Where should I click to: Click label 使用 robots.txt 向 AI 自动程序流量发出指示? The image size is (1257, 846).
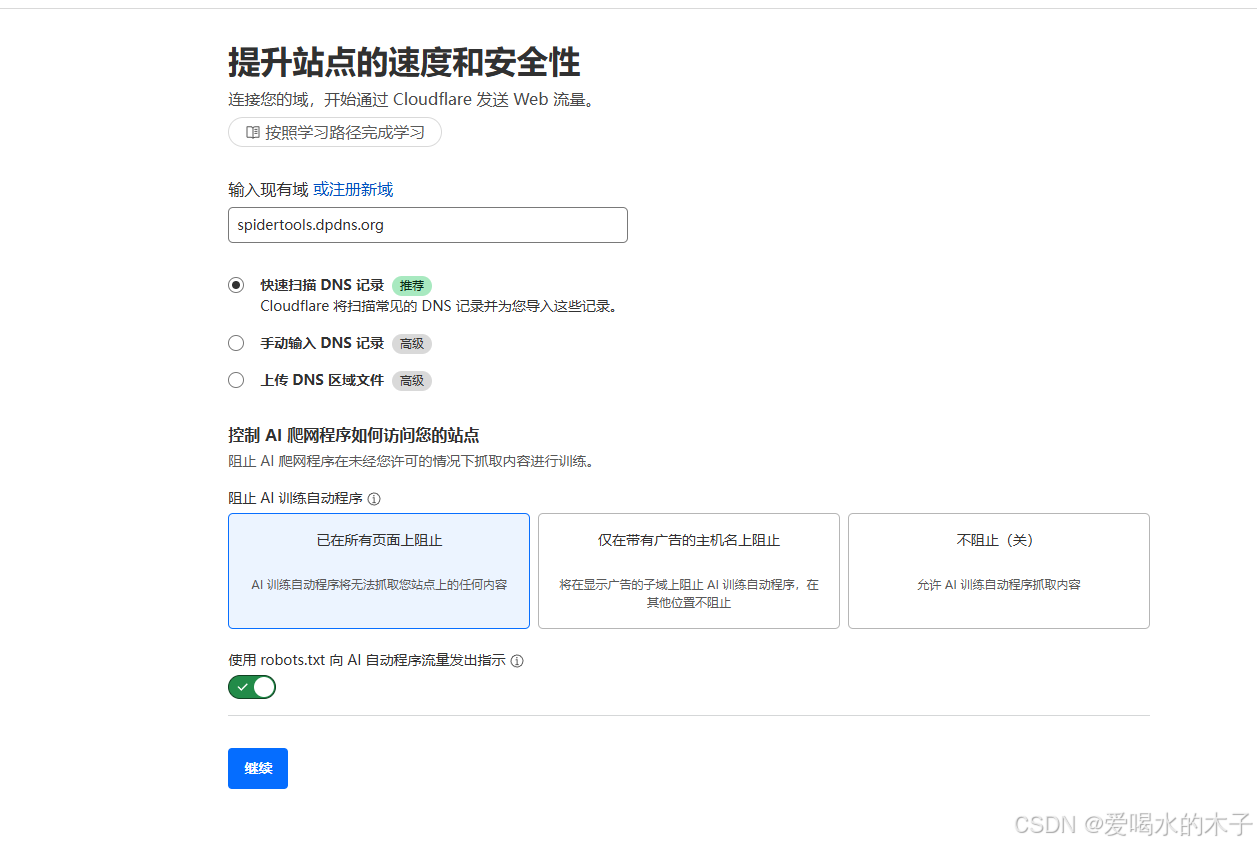pyautogui.click(x=366, y=661)
